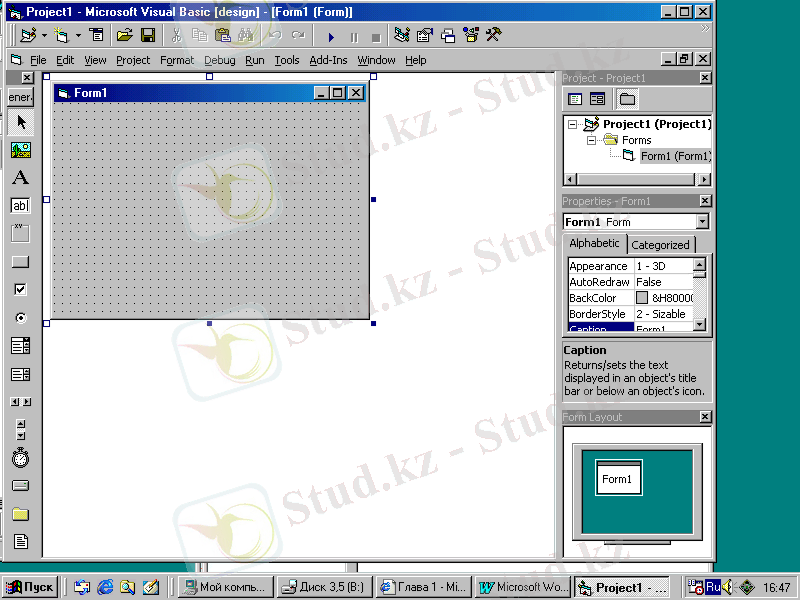Open the Format menu
Image resolution: width=800 pixels, height=600 pixels.
177,60
